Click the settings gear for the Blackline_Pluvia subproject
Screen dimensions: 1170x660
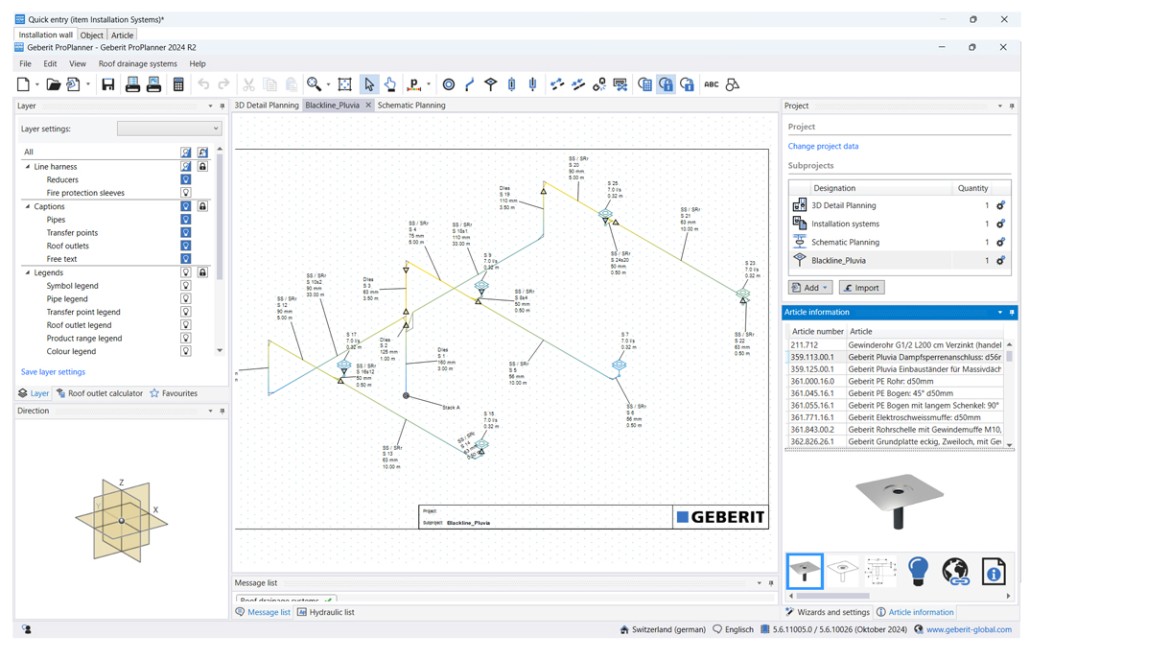pyautogui.click(x=1000, y=260)
